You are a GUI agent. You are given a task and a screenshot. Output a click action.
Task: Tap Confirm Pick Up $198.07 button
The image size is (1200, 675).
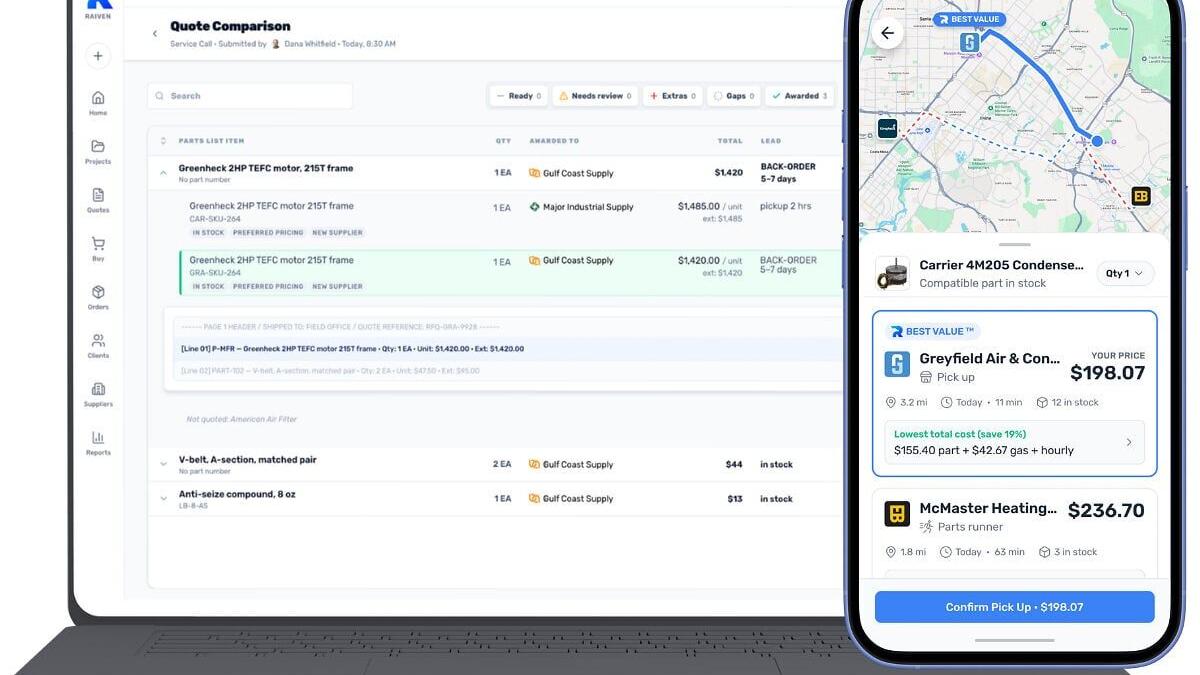click(1014, 607)
